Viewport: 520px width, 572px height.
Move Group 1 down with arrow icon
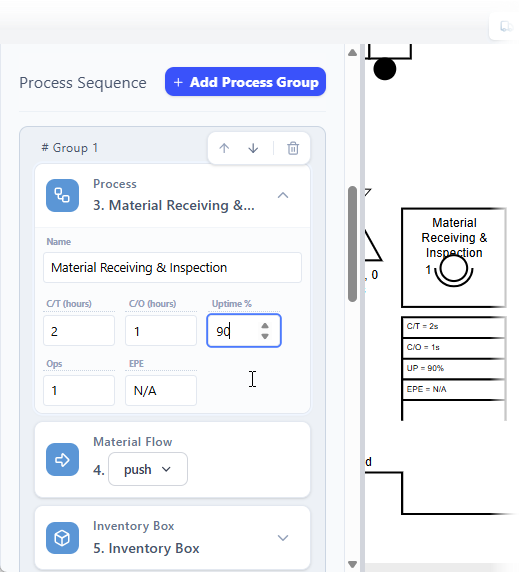[253, 148]
